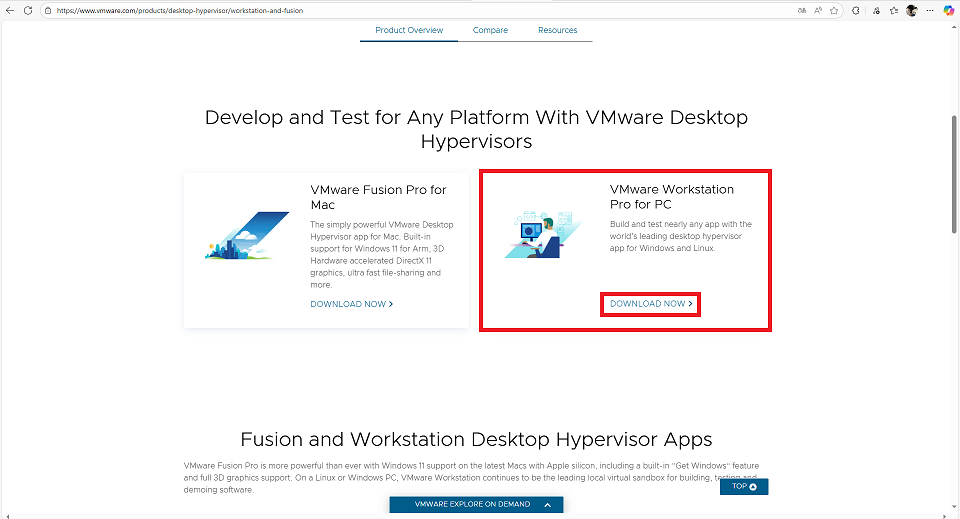Click the VMware Workstation Pro illustration
The width and height of the screenshot is (960, 519).
tap(542, 235)
